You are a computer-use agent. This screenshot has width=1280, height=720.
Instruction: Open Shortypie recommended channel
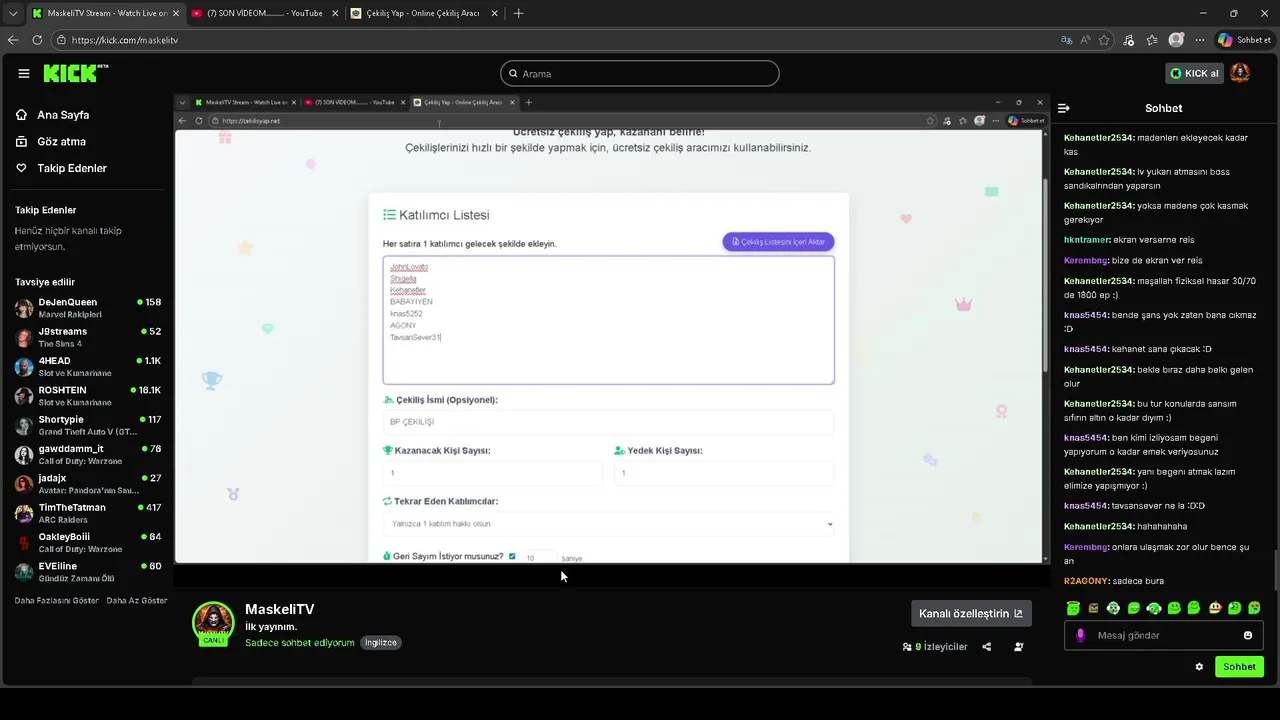coord(88,425)
